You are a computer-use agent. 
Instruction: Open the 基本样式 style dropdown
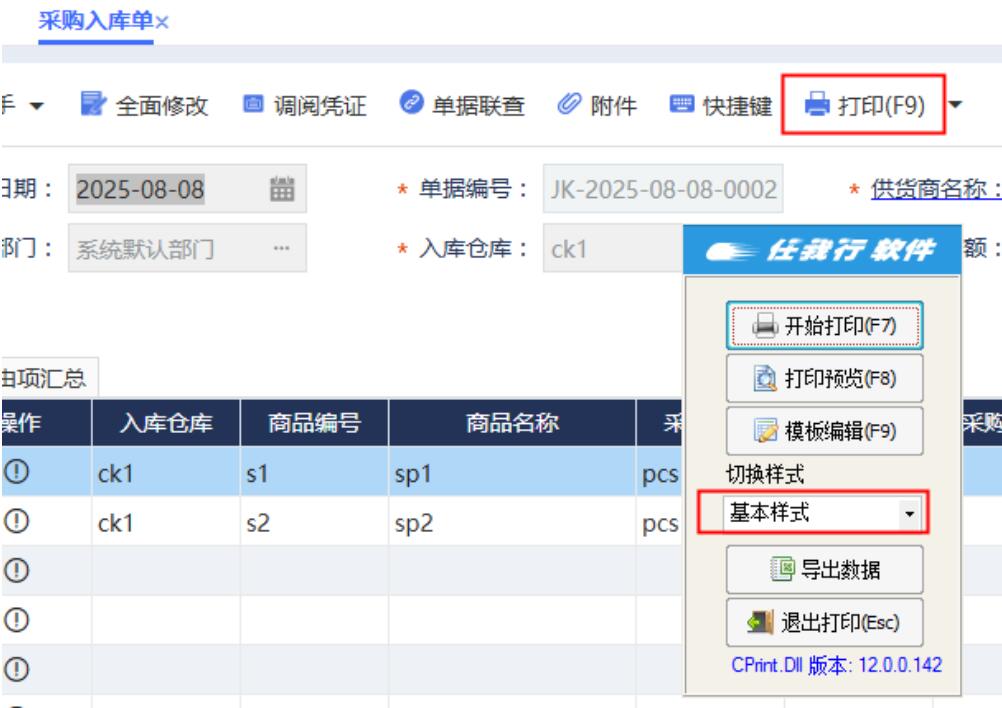pos(909,514)
